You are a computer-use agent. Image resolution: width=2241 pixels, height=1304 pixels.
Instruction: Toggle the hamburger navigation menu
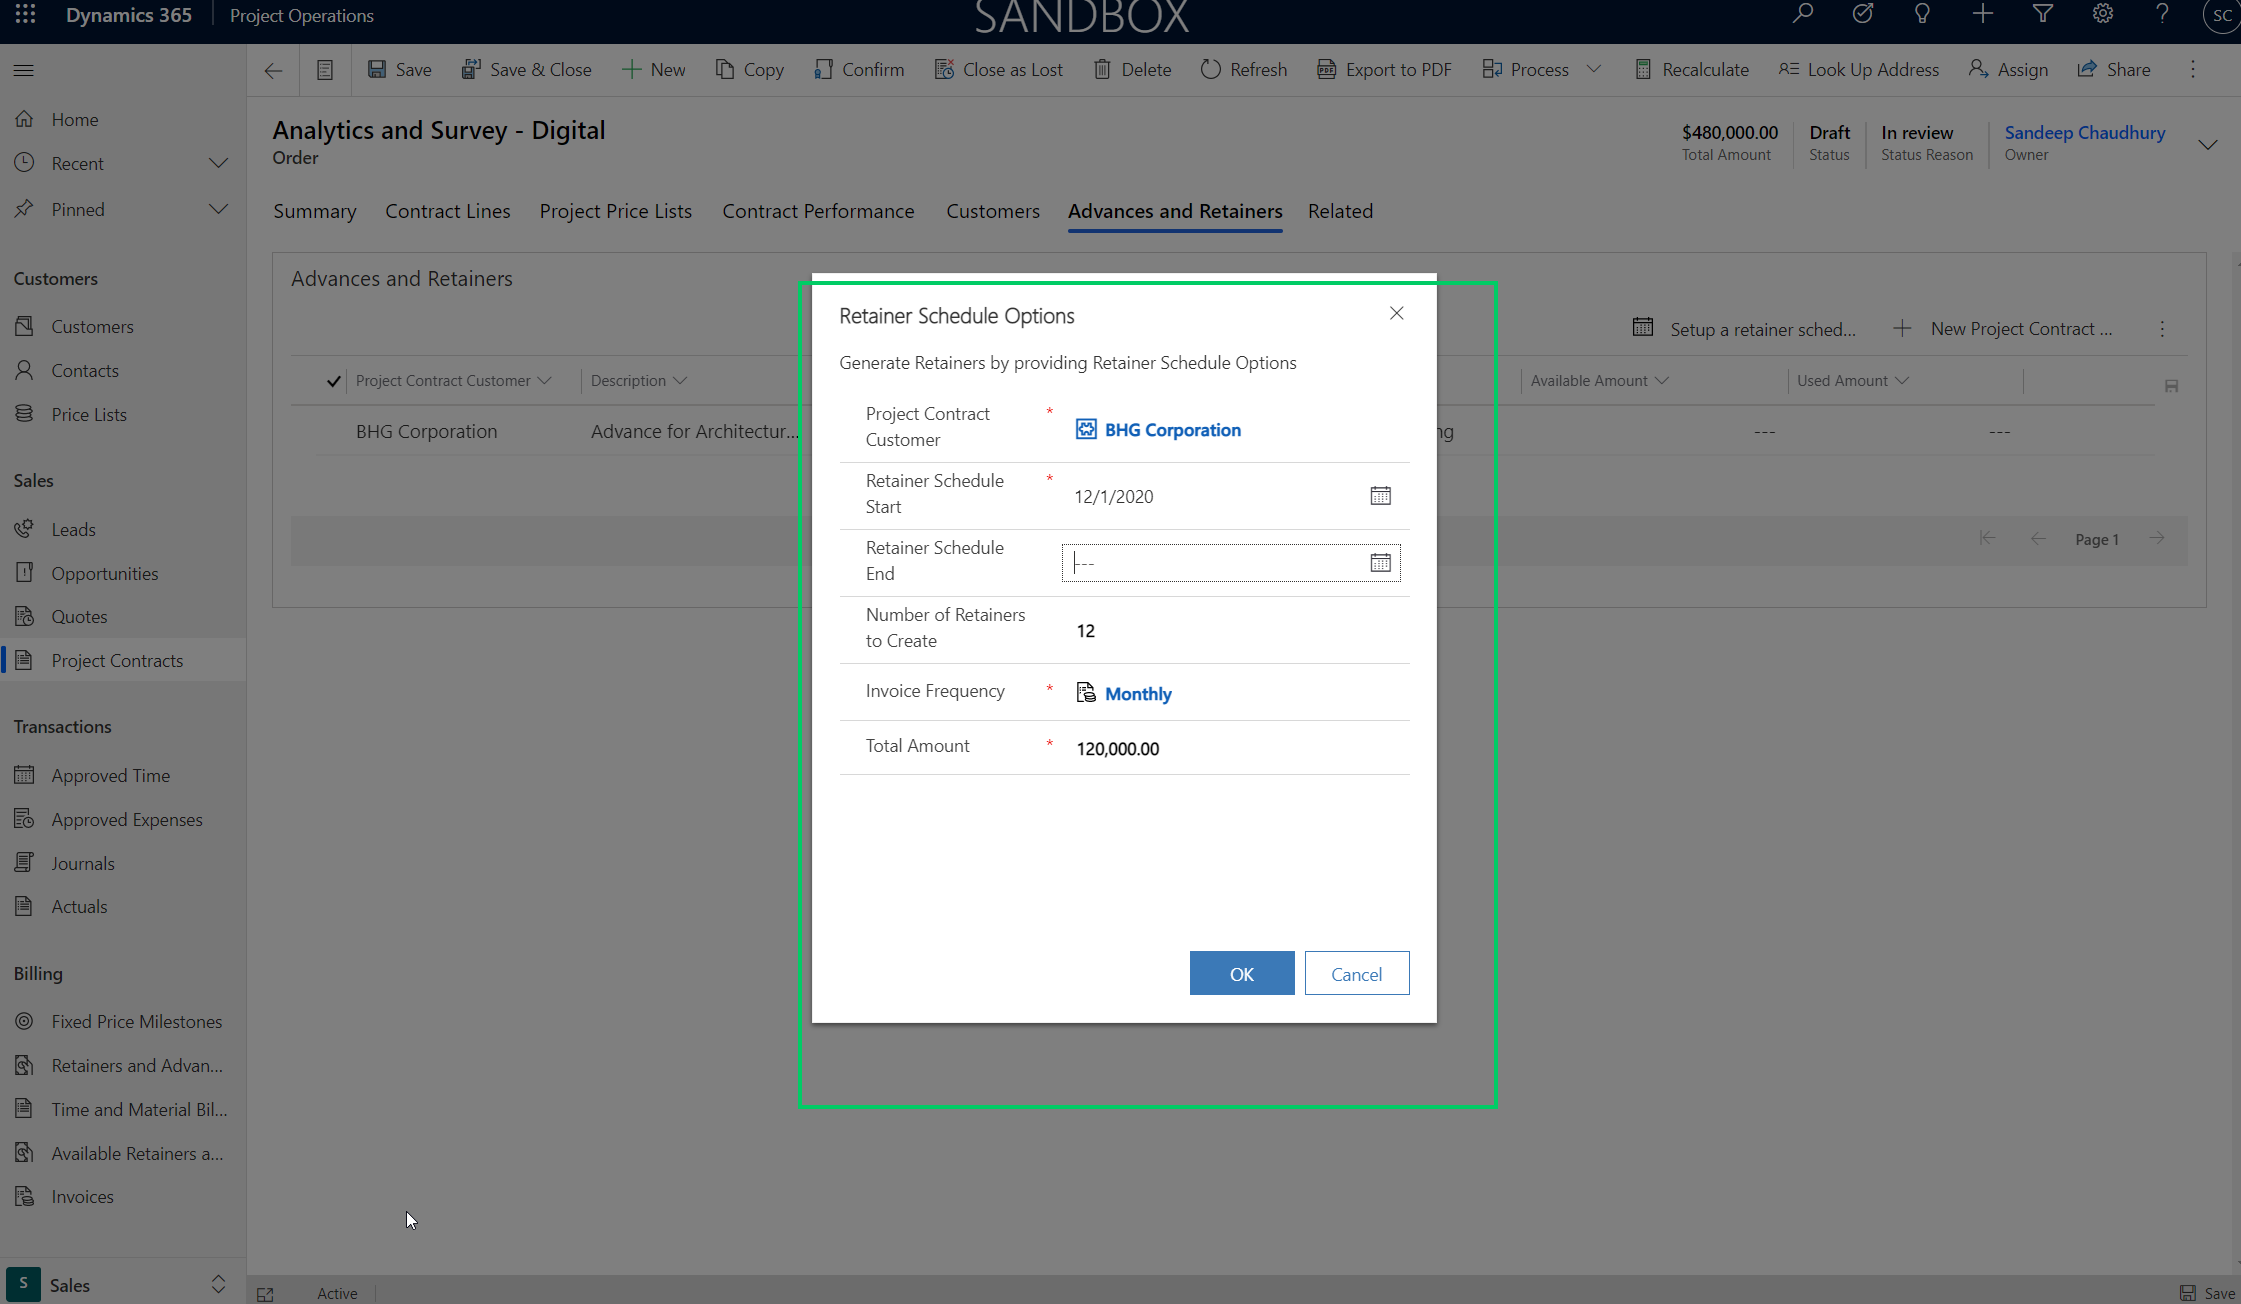pyautogui.click(x=24, y=70)
